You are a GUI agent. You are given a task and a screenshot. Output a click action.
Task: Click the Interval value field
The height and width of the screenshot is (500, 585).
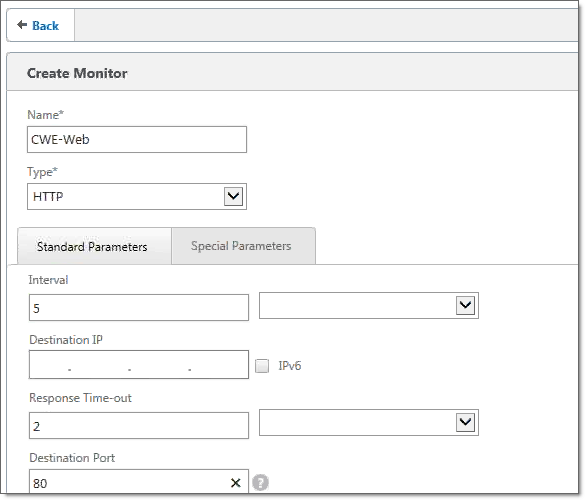tap(139, 307)
